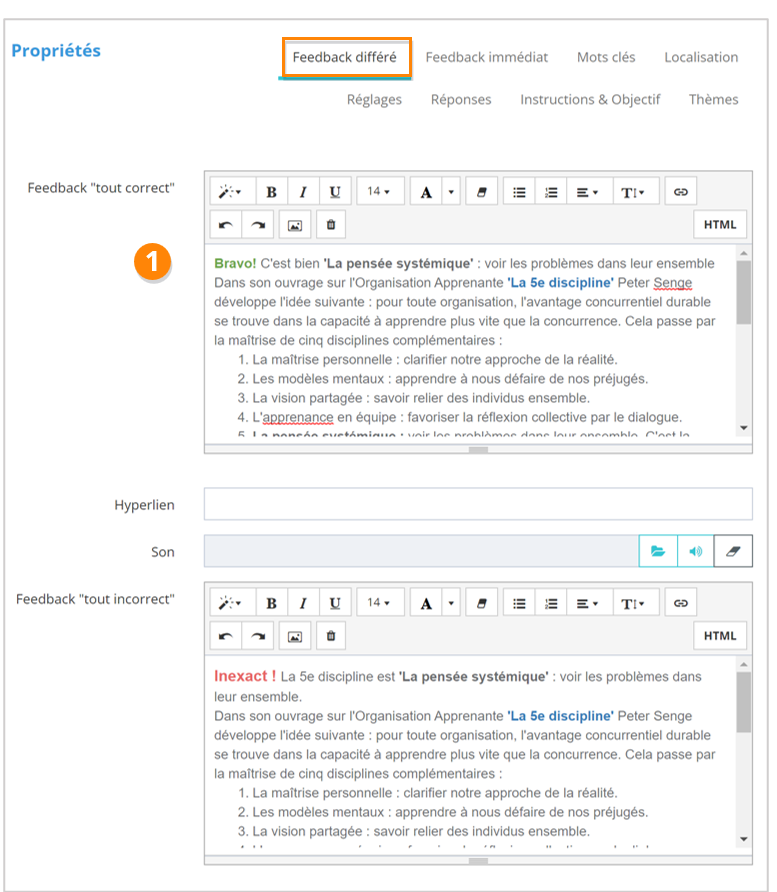Click undo arrow in the "tout correct" editor
Image resolution: width=777 pixels, height=892 pixels.
pos(226,225)
